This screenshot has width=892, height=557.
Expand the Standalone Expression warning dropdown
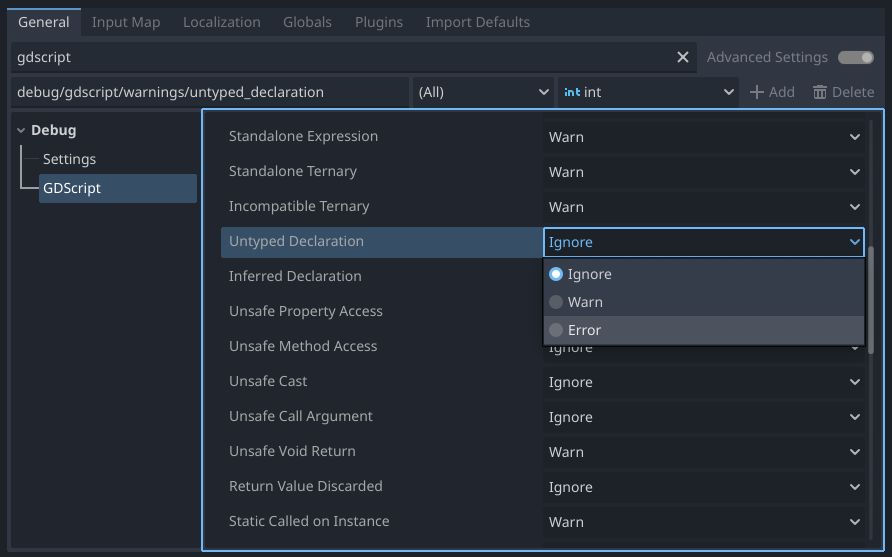703,137
